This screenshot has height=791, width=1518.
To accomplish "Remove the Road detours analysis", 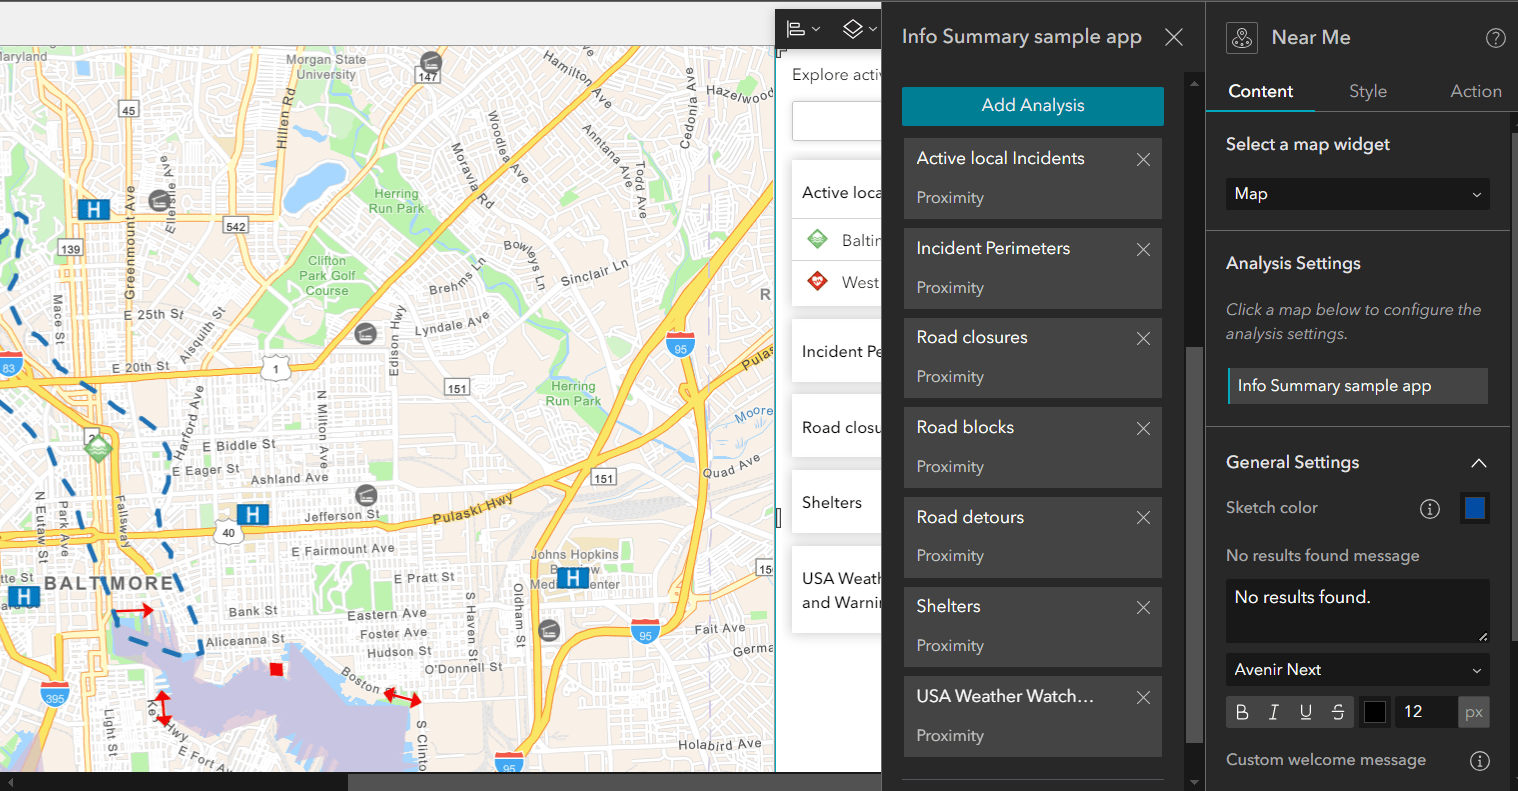I will click(1143, 518).
